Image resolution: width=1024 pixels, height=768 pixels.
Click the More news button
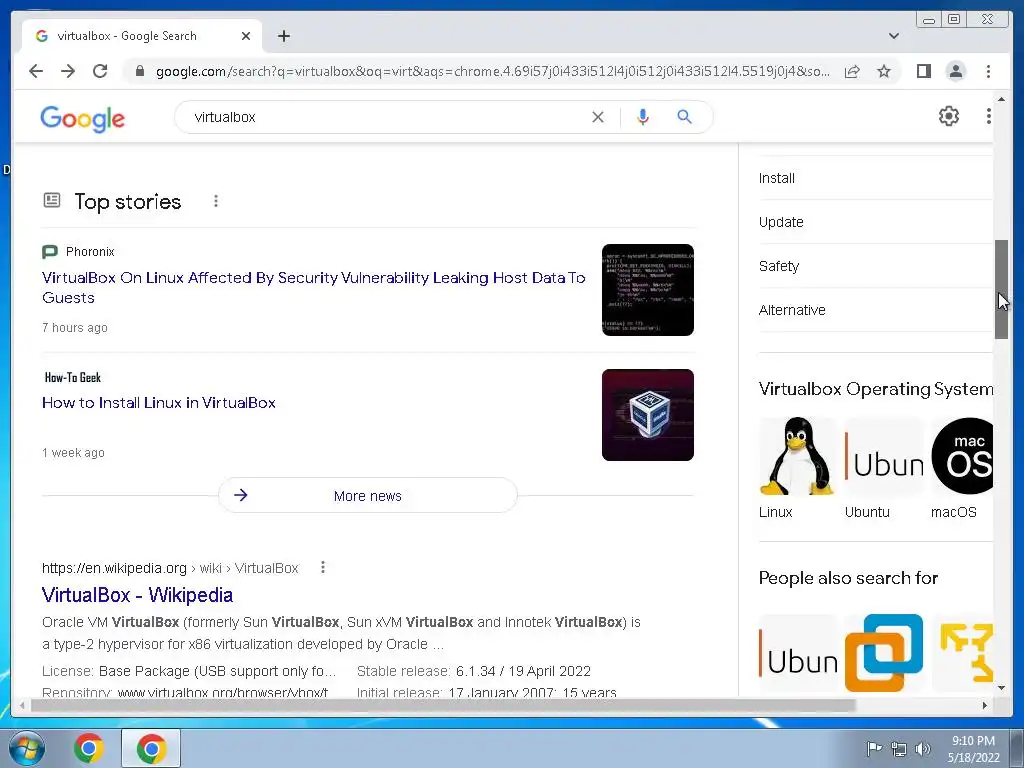[x=368, y=496]
